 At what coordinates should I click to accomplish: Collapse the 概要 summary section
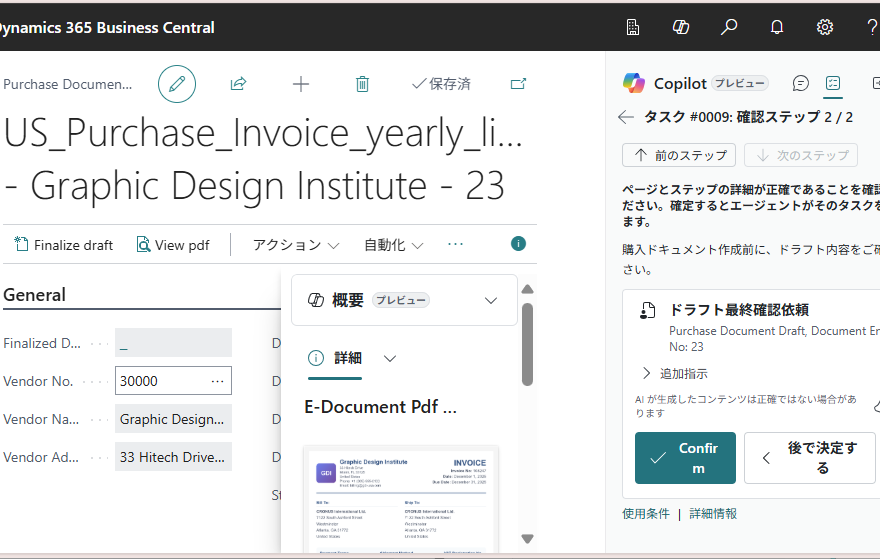[x=491, y=300]
